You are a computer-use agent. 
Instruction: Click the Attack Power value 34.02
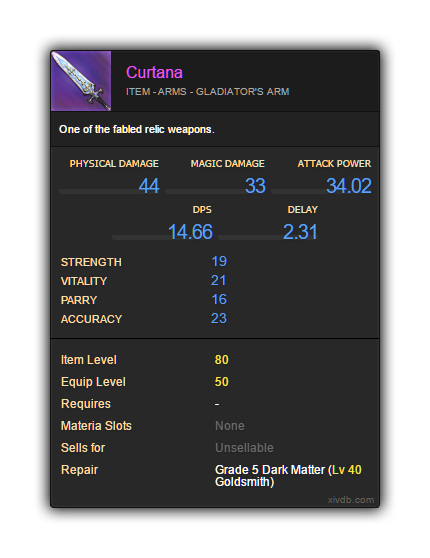pyautogui.click(x=349, y=186)
